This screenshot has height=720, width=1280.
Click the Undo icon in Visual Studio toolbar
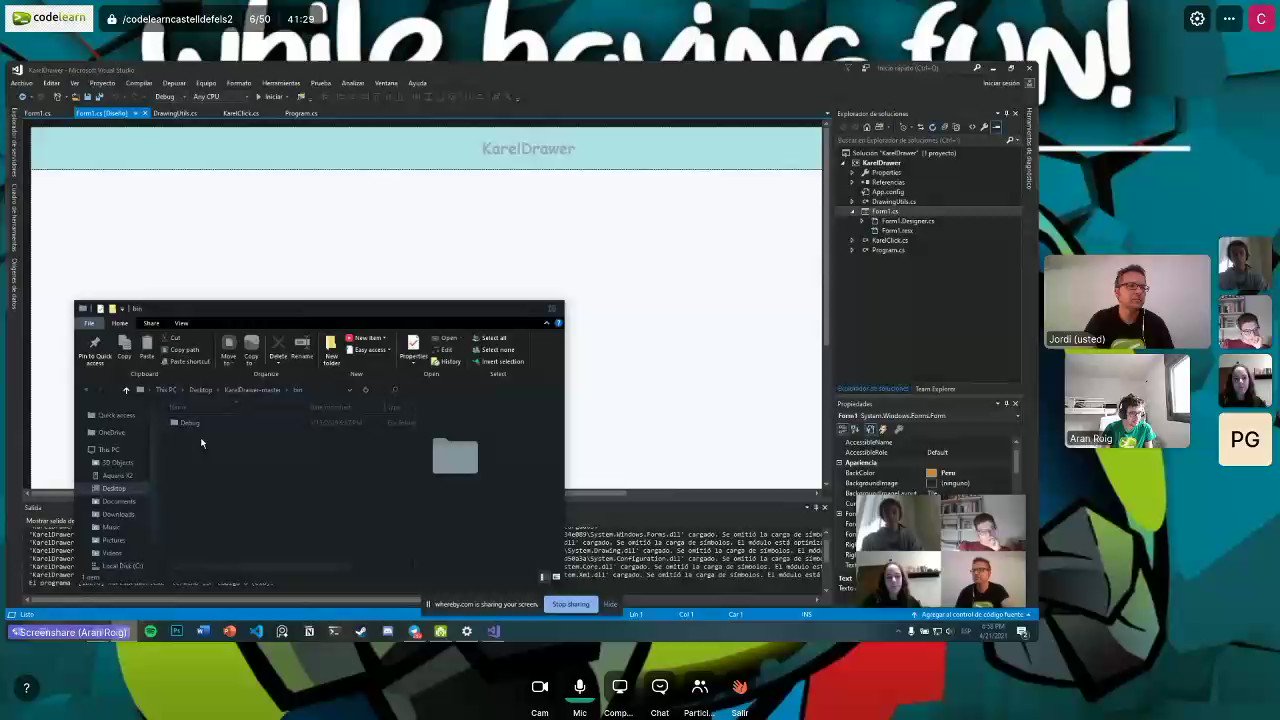pyautogui.click(x=118, y=96)
